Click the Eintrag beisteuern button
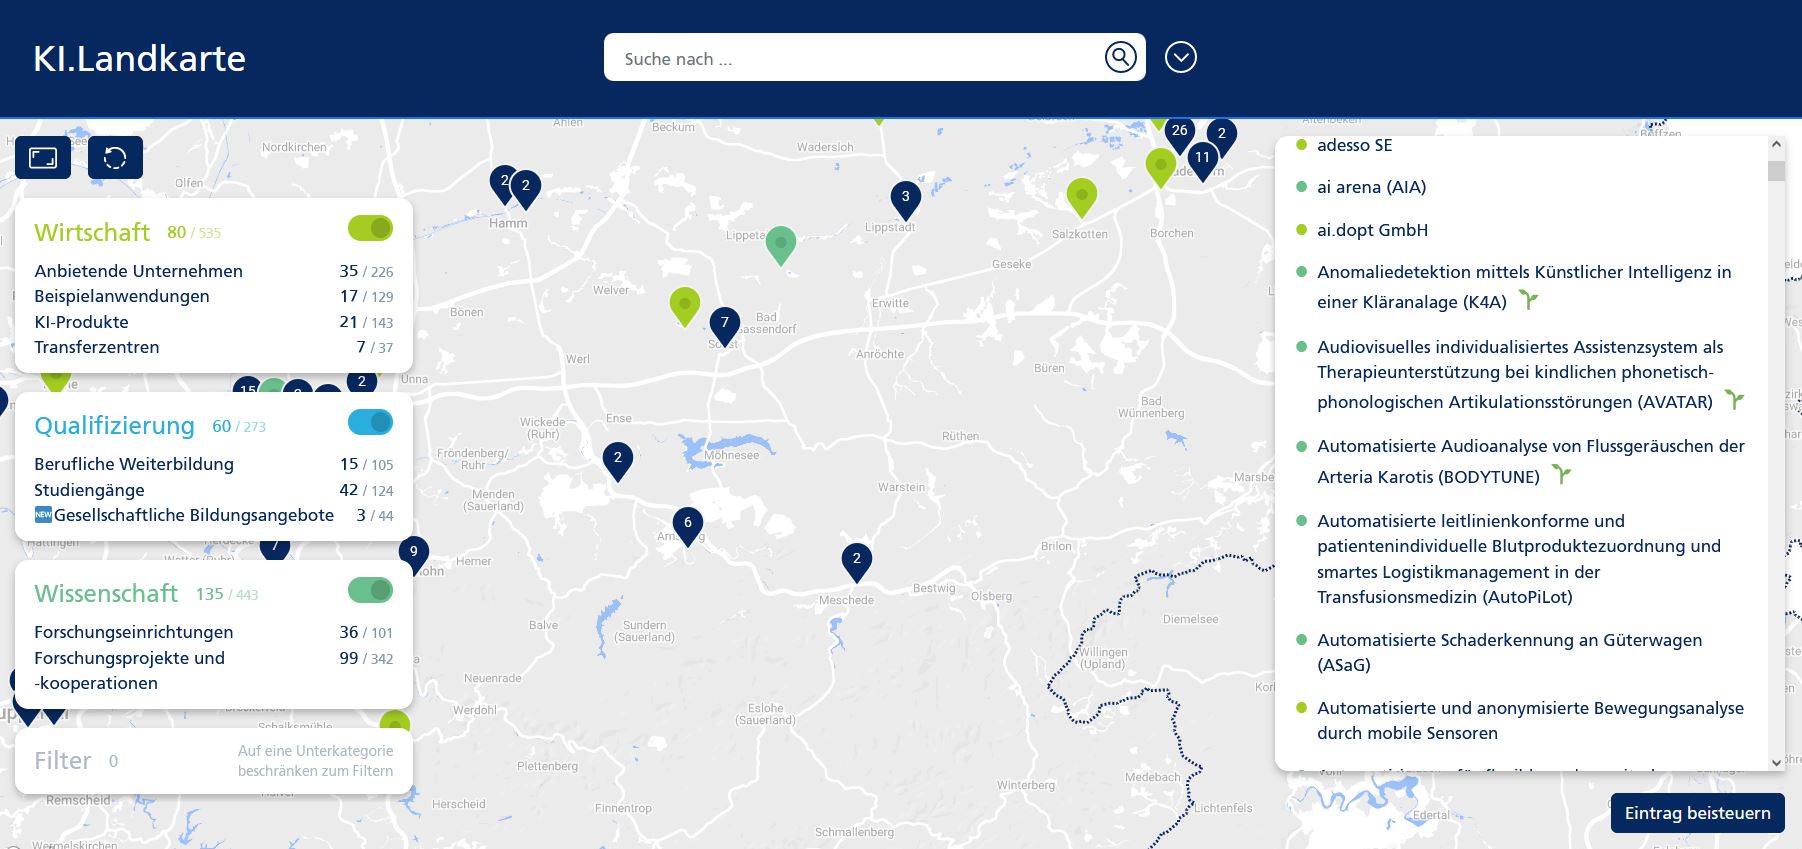The width and height of the screenshot is (1802, 849). point(1697,813)
